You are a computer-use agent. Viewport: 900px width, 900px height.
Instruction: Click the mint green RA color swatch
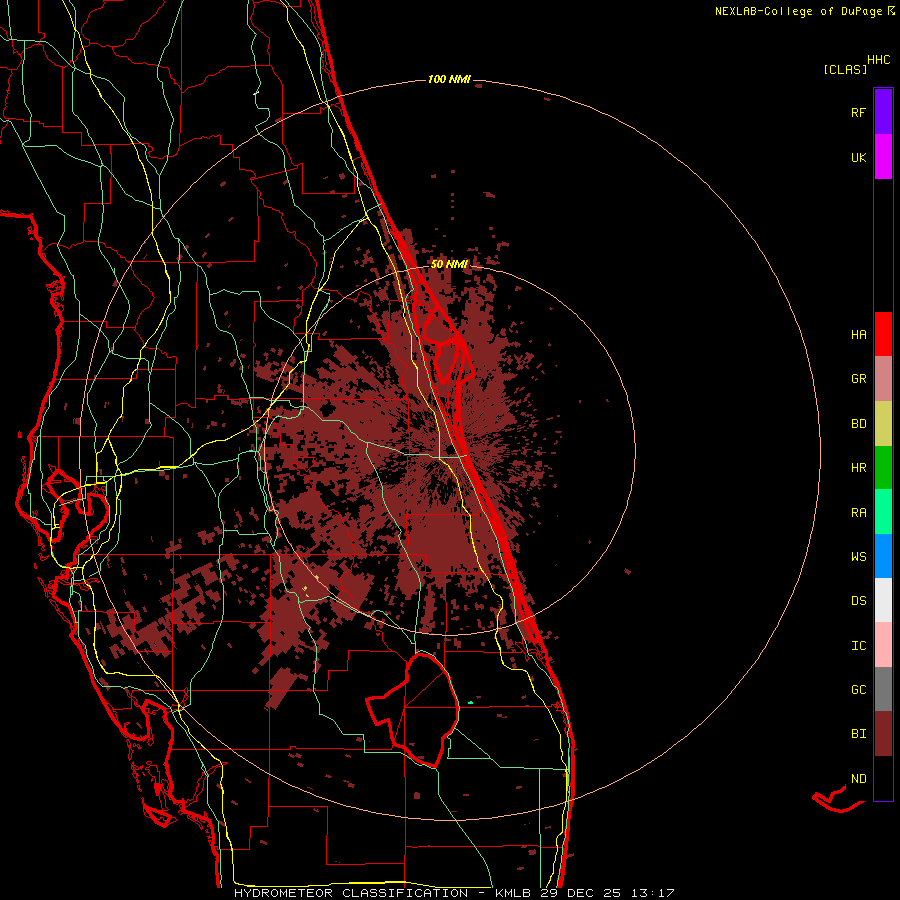883,512
